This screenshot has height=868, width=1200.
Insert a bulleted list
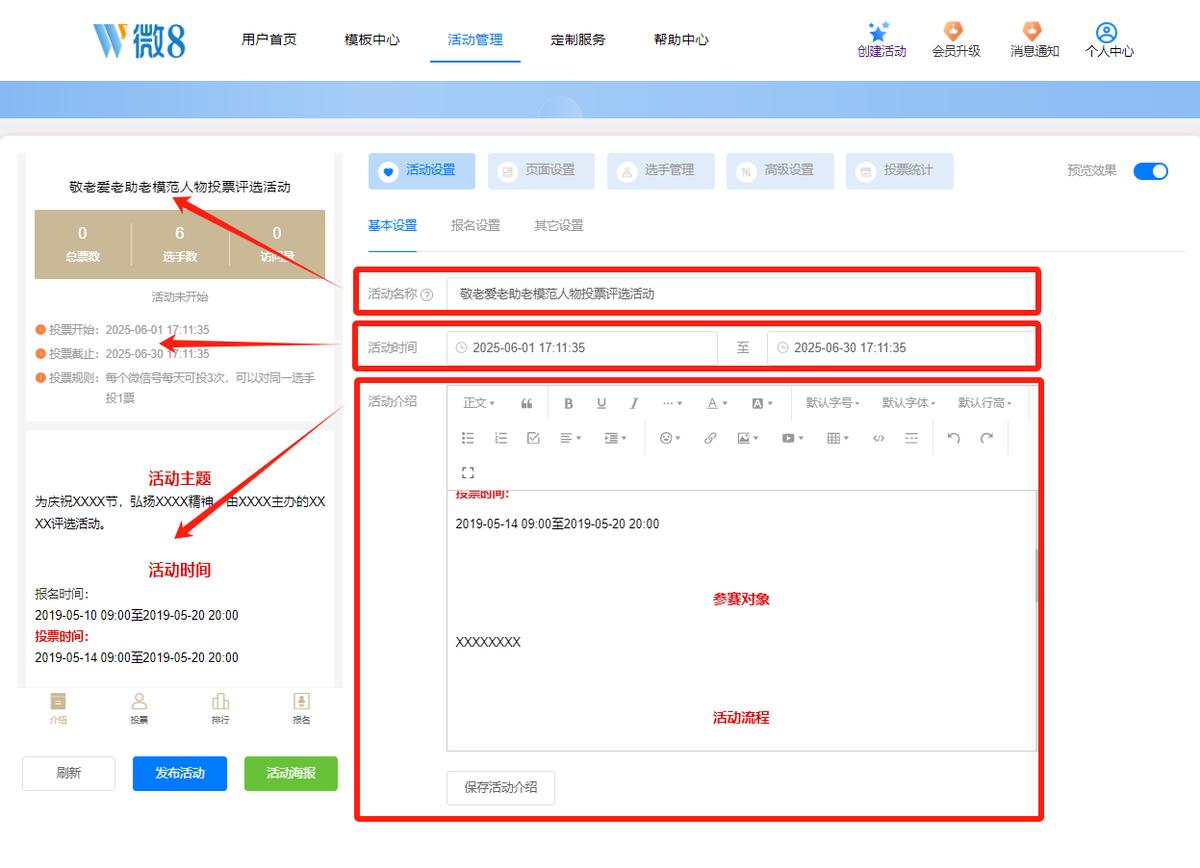coord(468,438)
